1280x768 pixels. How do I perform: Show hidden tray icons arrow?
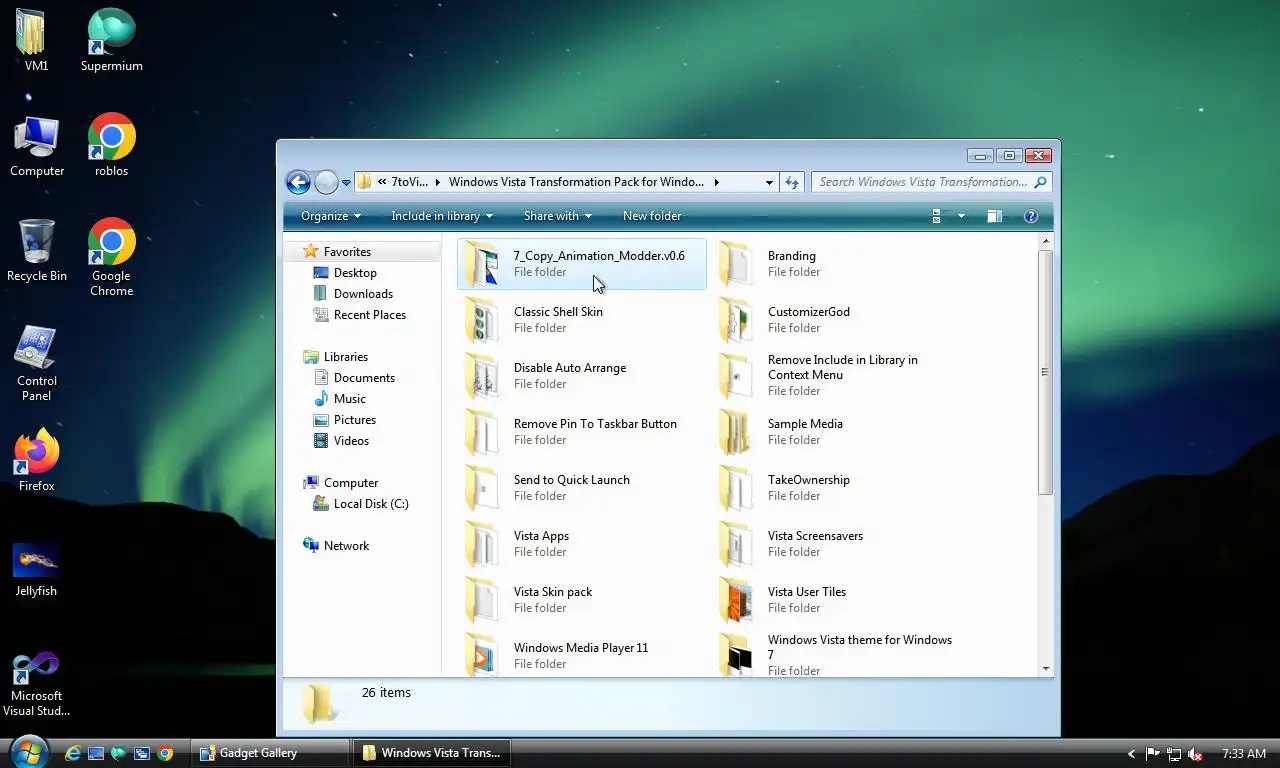click(1131, 754)
